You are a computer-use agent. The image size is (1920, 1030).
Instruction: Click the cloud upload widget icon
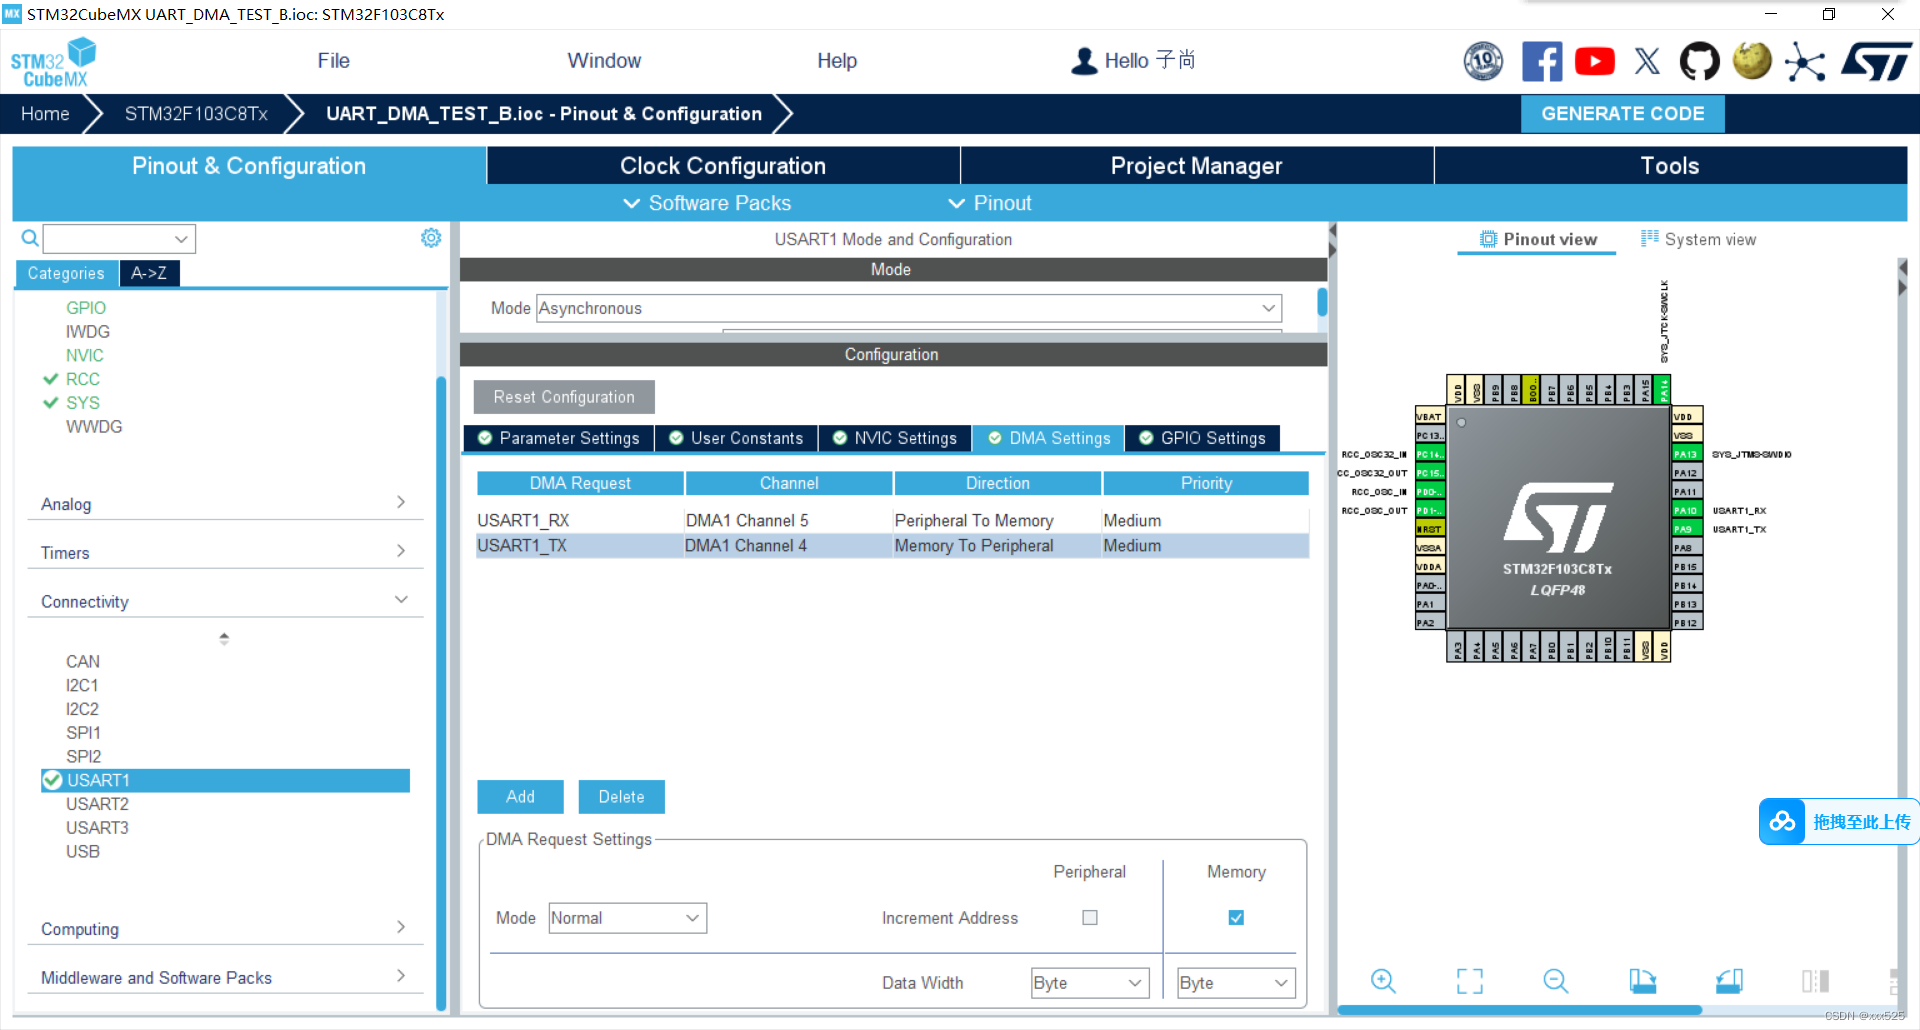coord(1783,822)
